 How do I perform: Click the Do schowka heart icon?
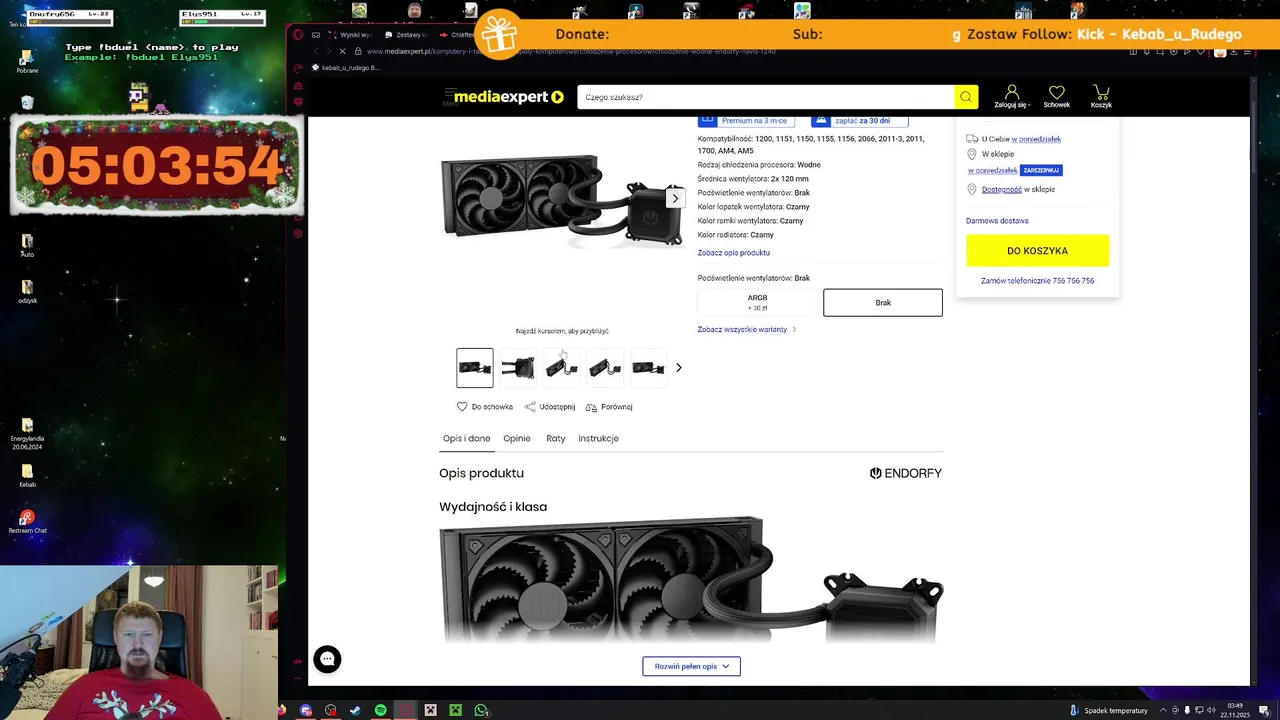(x=462, y=407)
